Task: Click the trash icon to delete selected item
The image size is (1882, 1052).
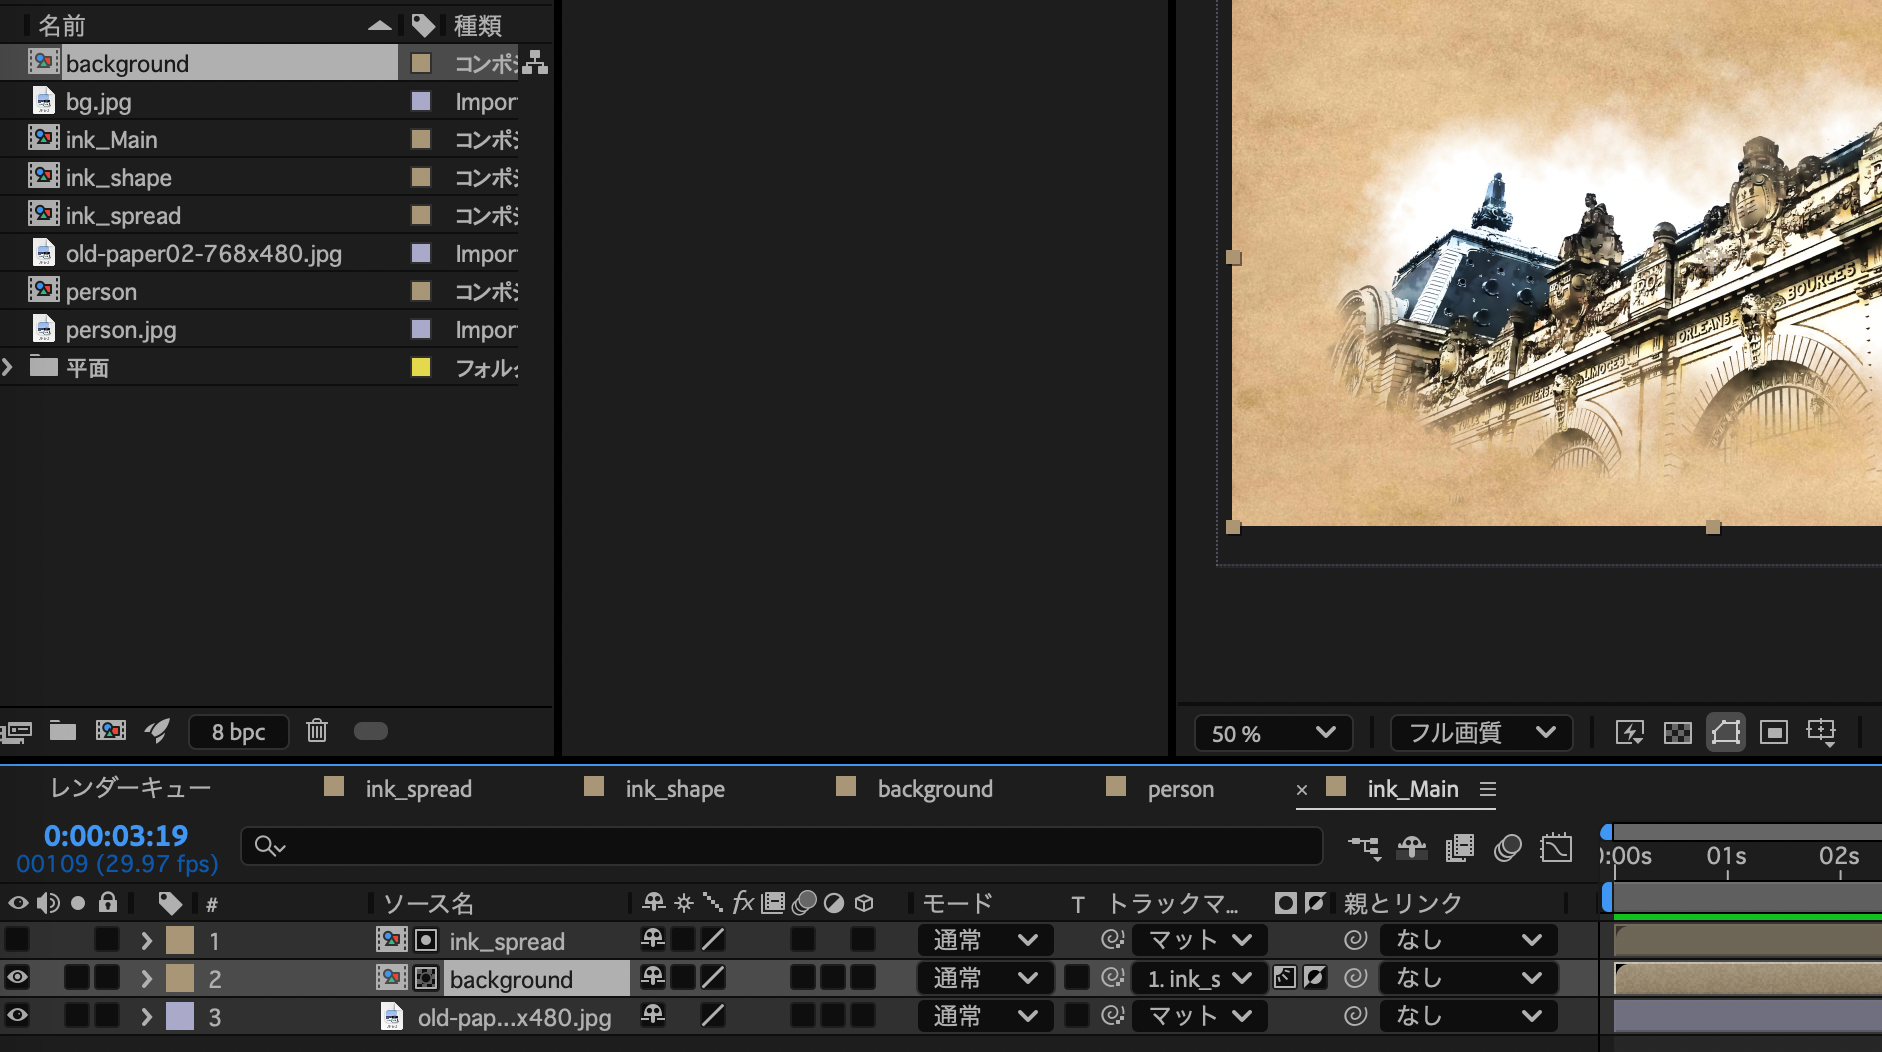Action: 317,731
